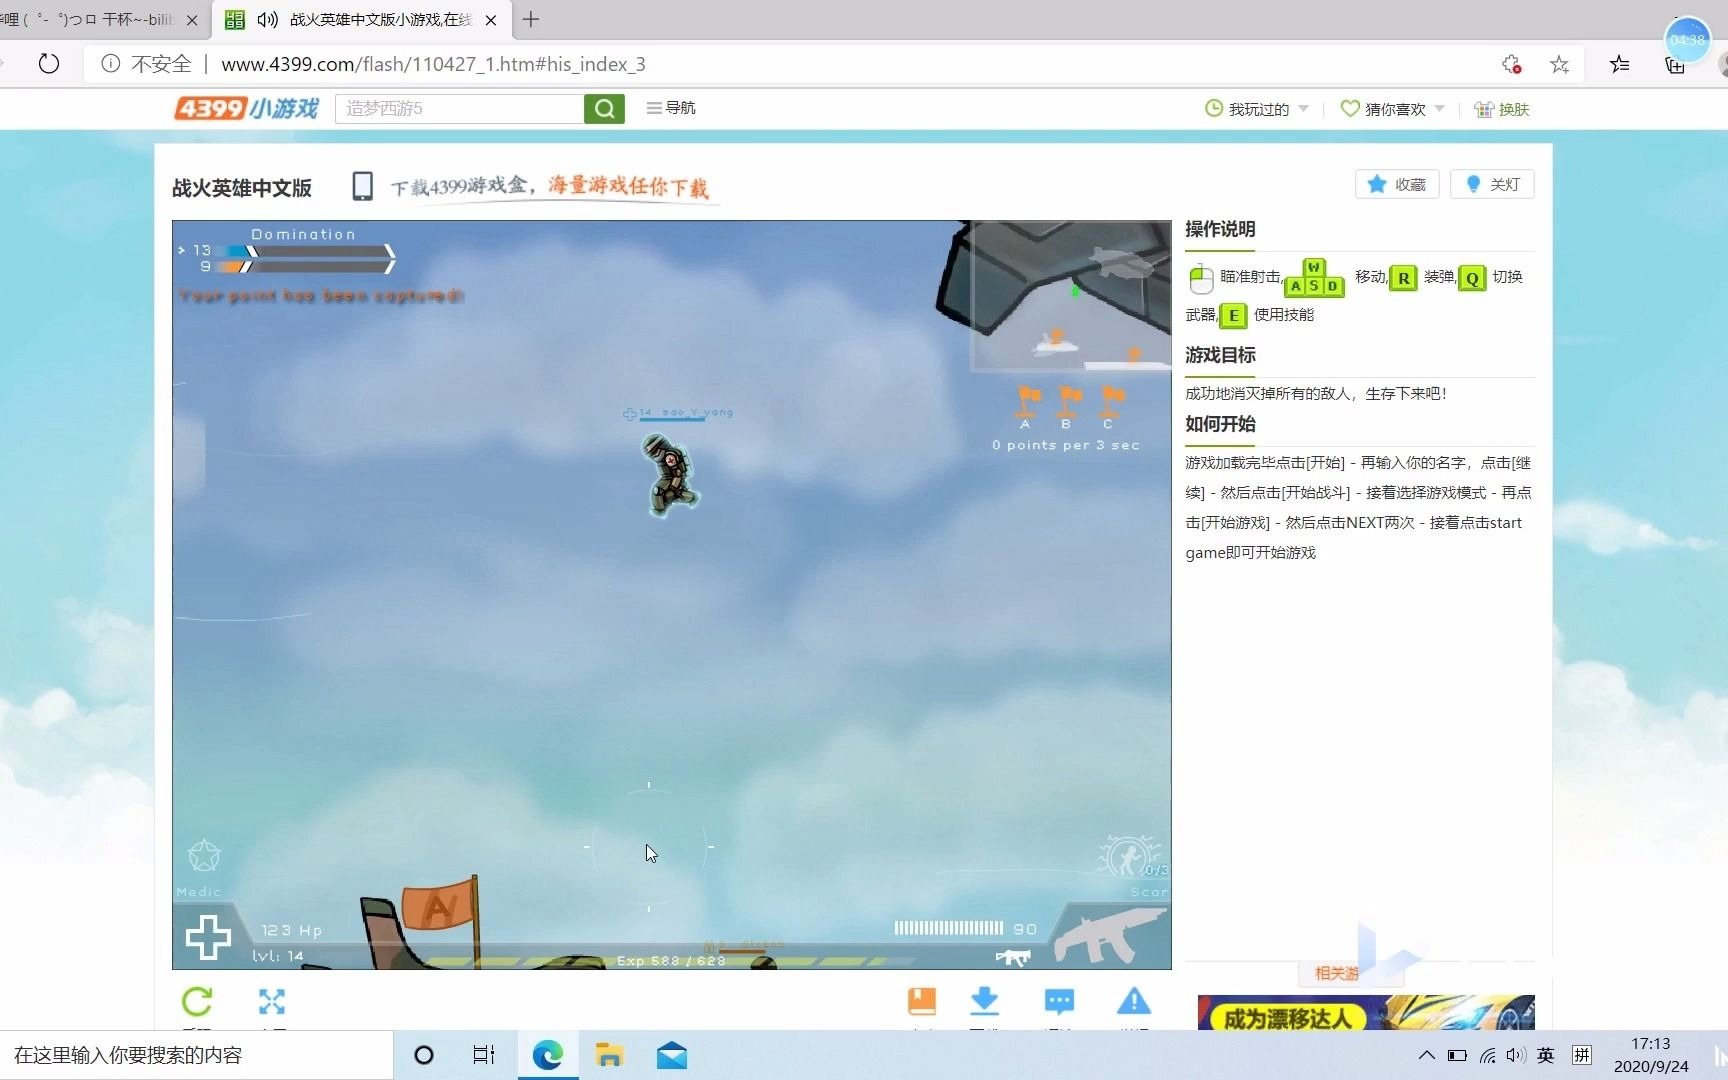Click the battery icon in system tray
This screenshot has height=1080, width=1728.
click(1458, 1055)
